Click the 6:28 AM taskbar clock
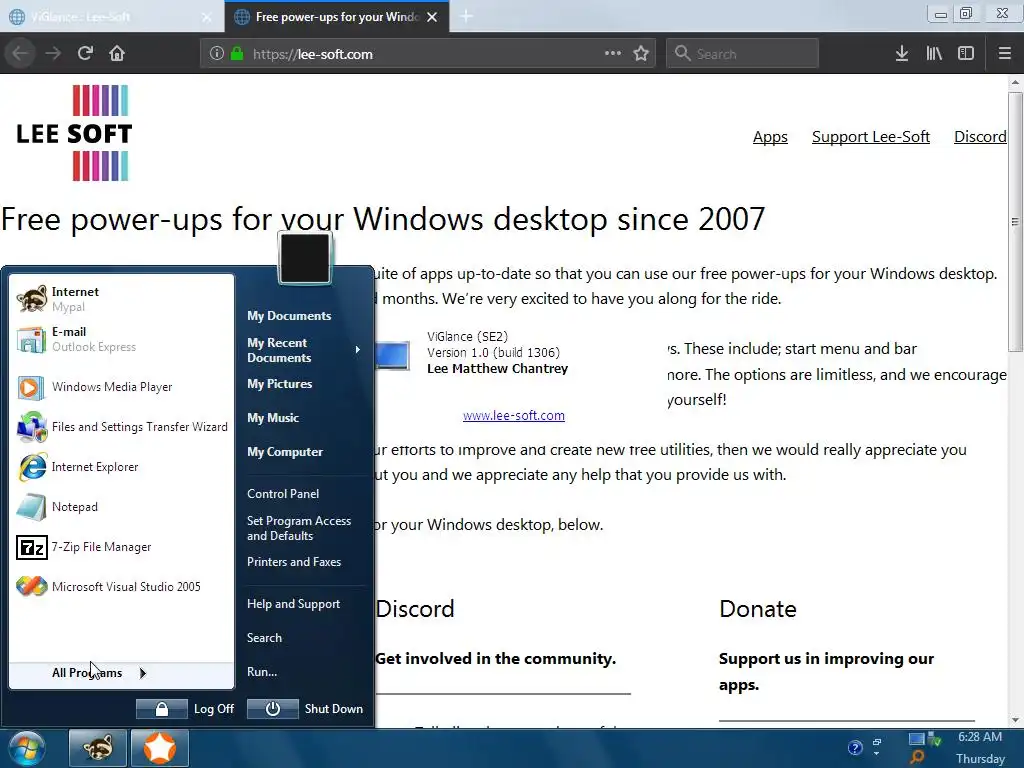Image resolution: width=1024 pixels, height=768 pixels. pos(980,737)
